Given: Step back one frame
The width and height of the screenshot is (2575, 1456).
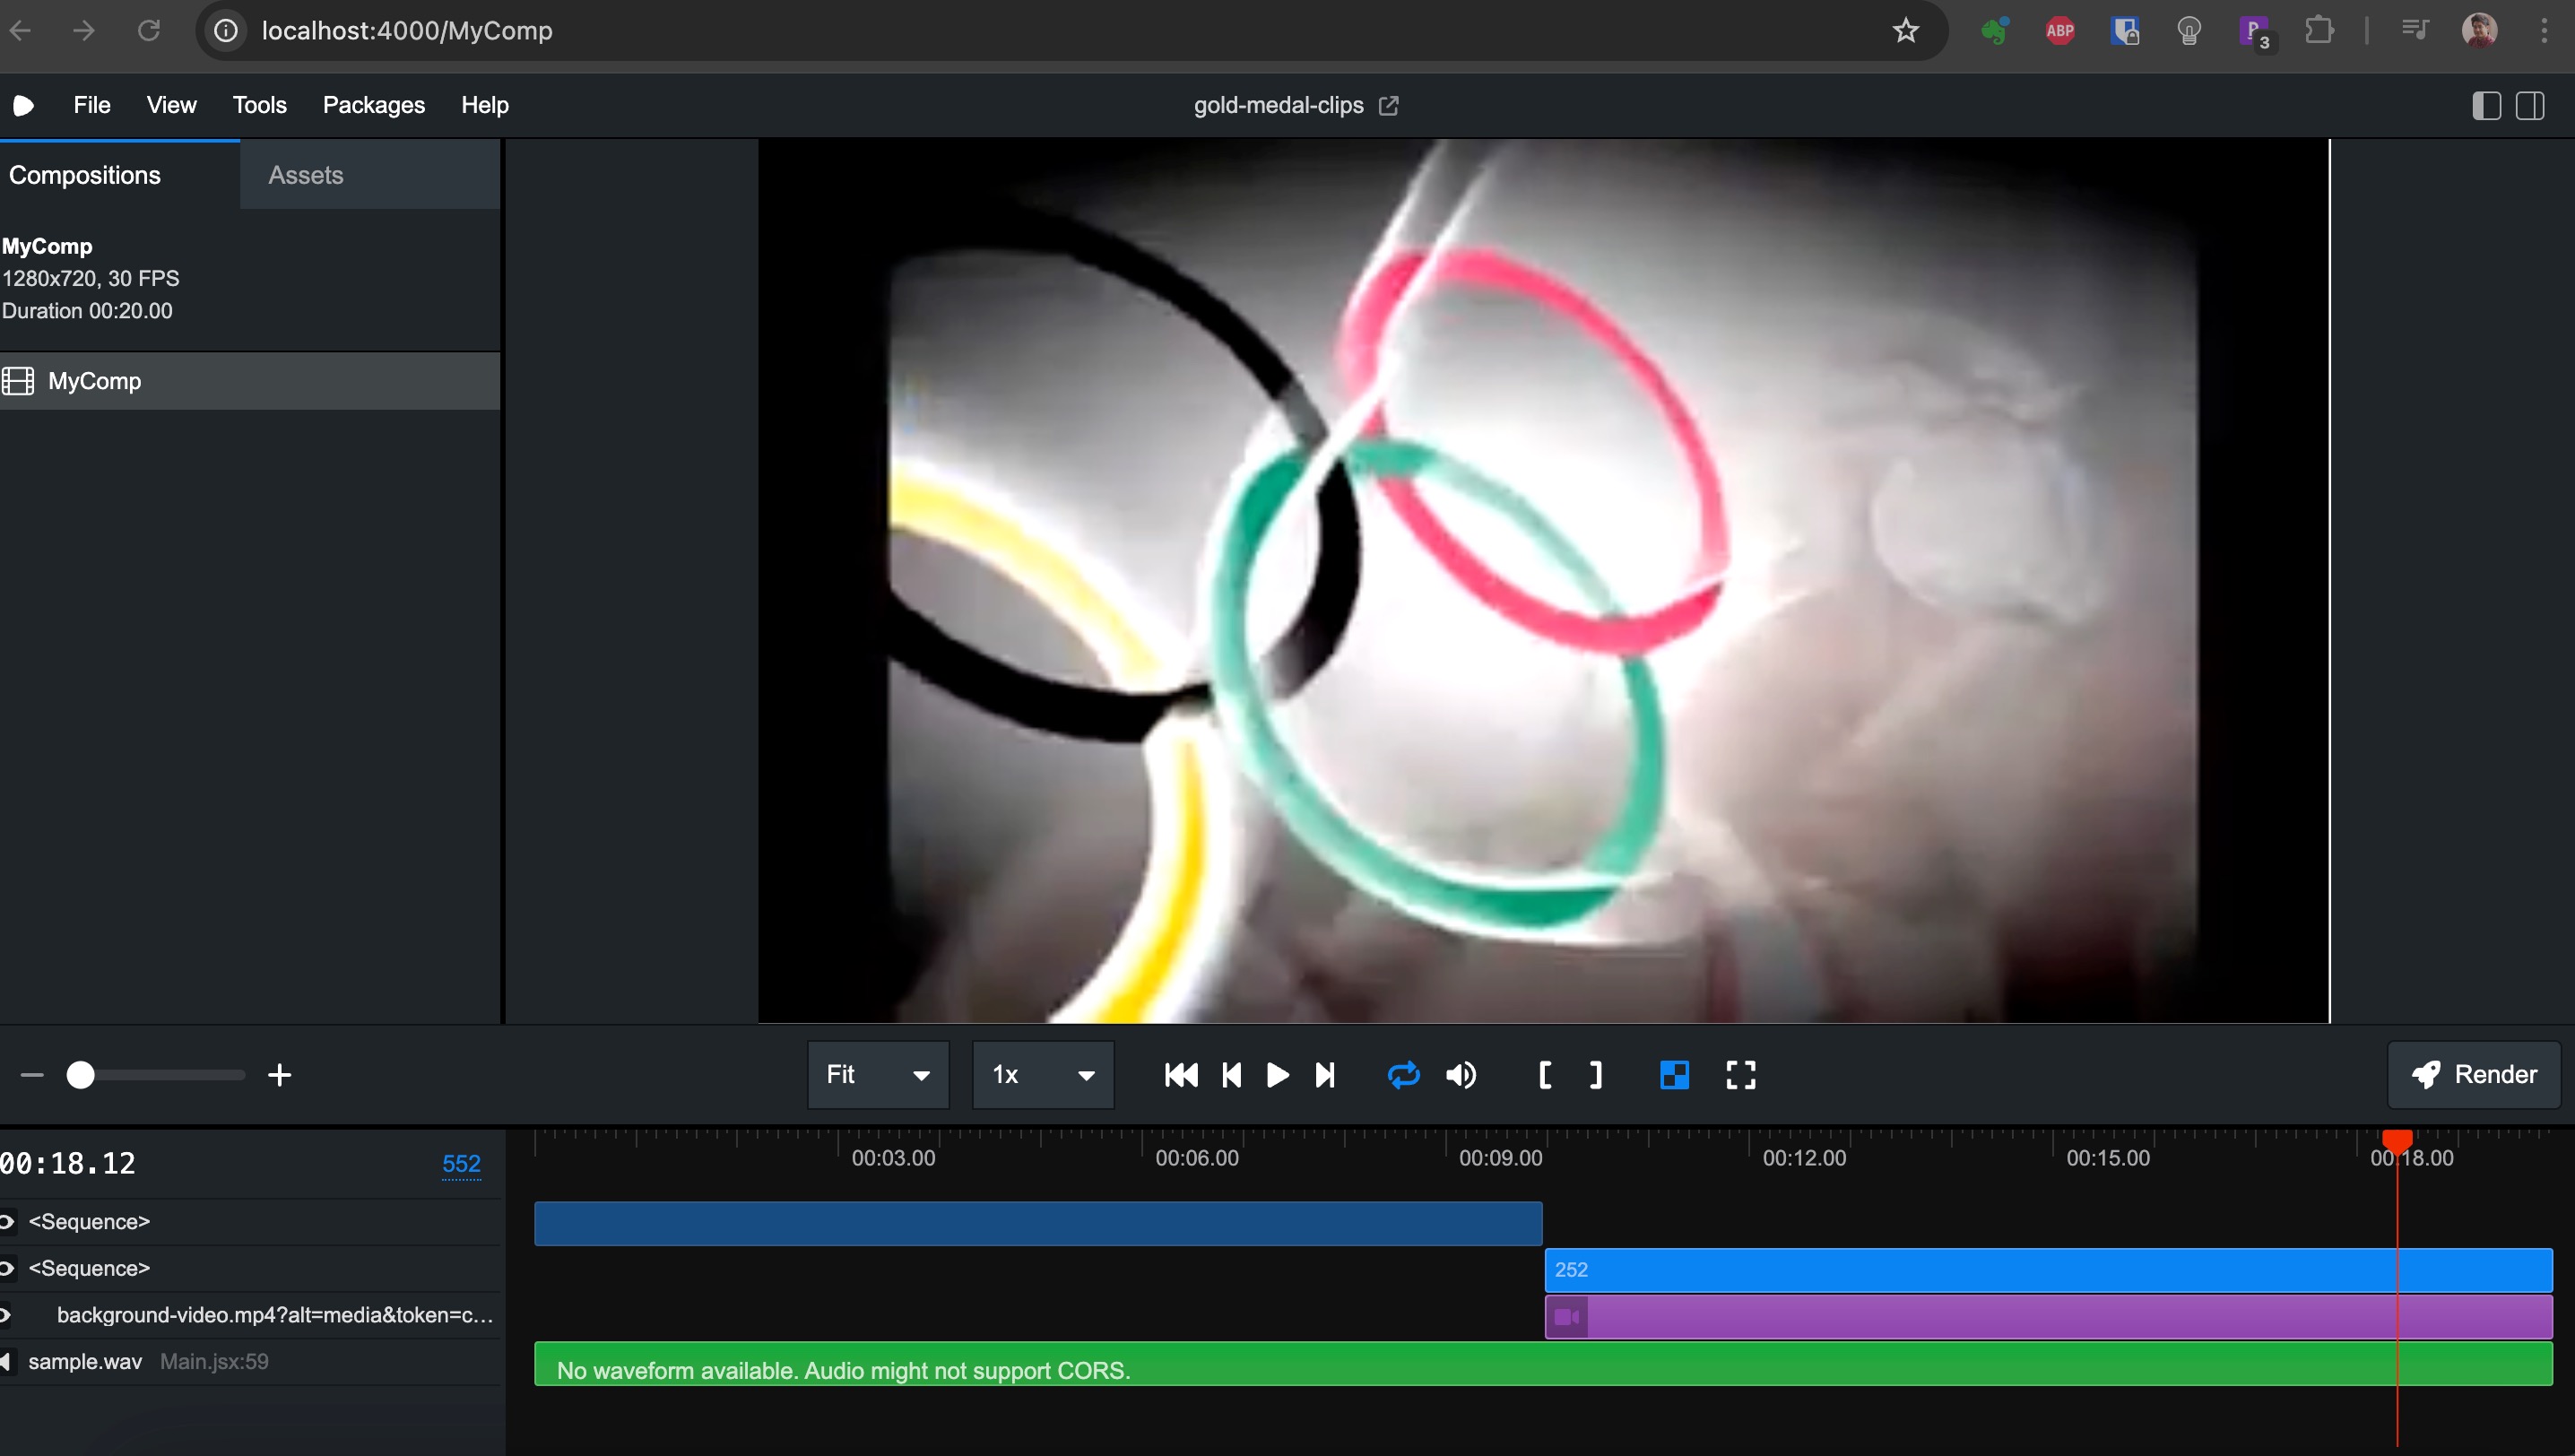Looking at the screenshot, I should coord(1231,1075).
